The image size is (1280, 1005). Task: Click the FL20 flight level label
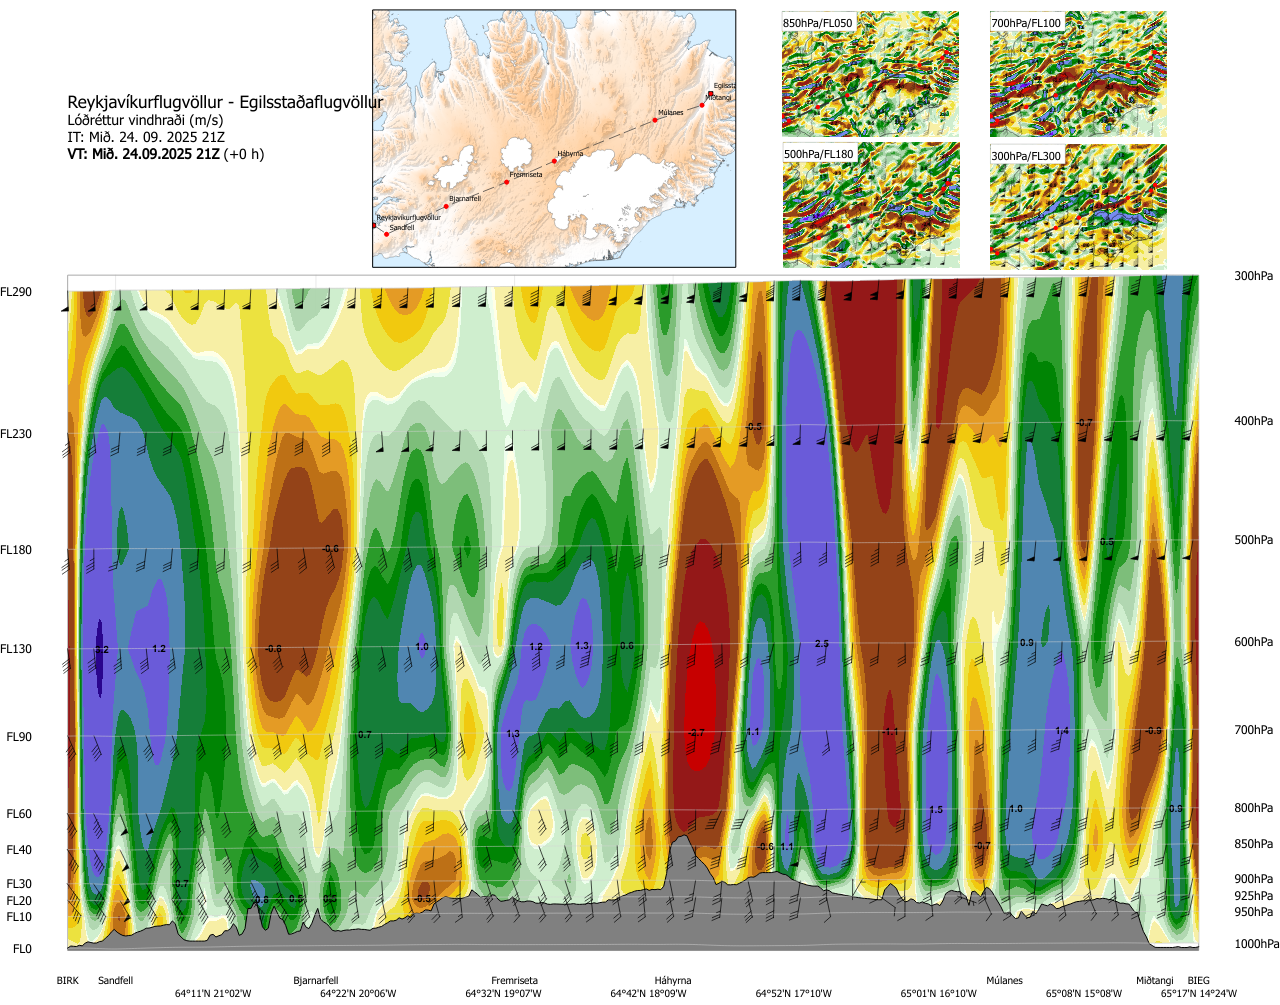point(19,901)
